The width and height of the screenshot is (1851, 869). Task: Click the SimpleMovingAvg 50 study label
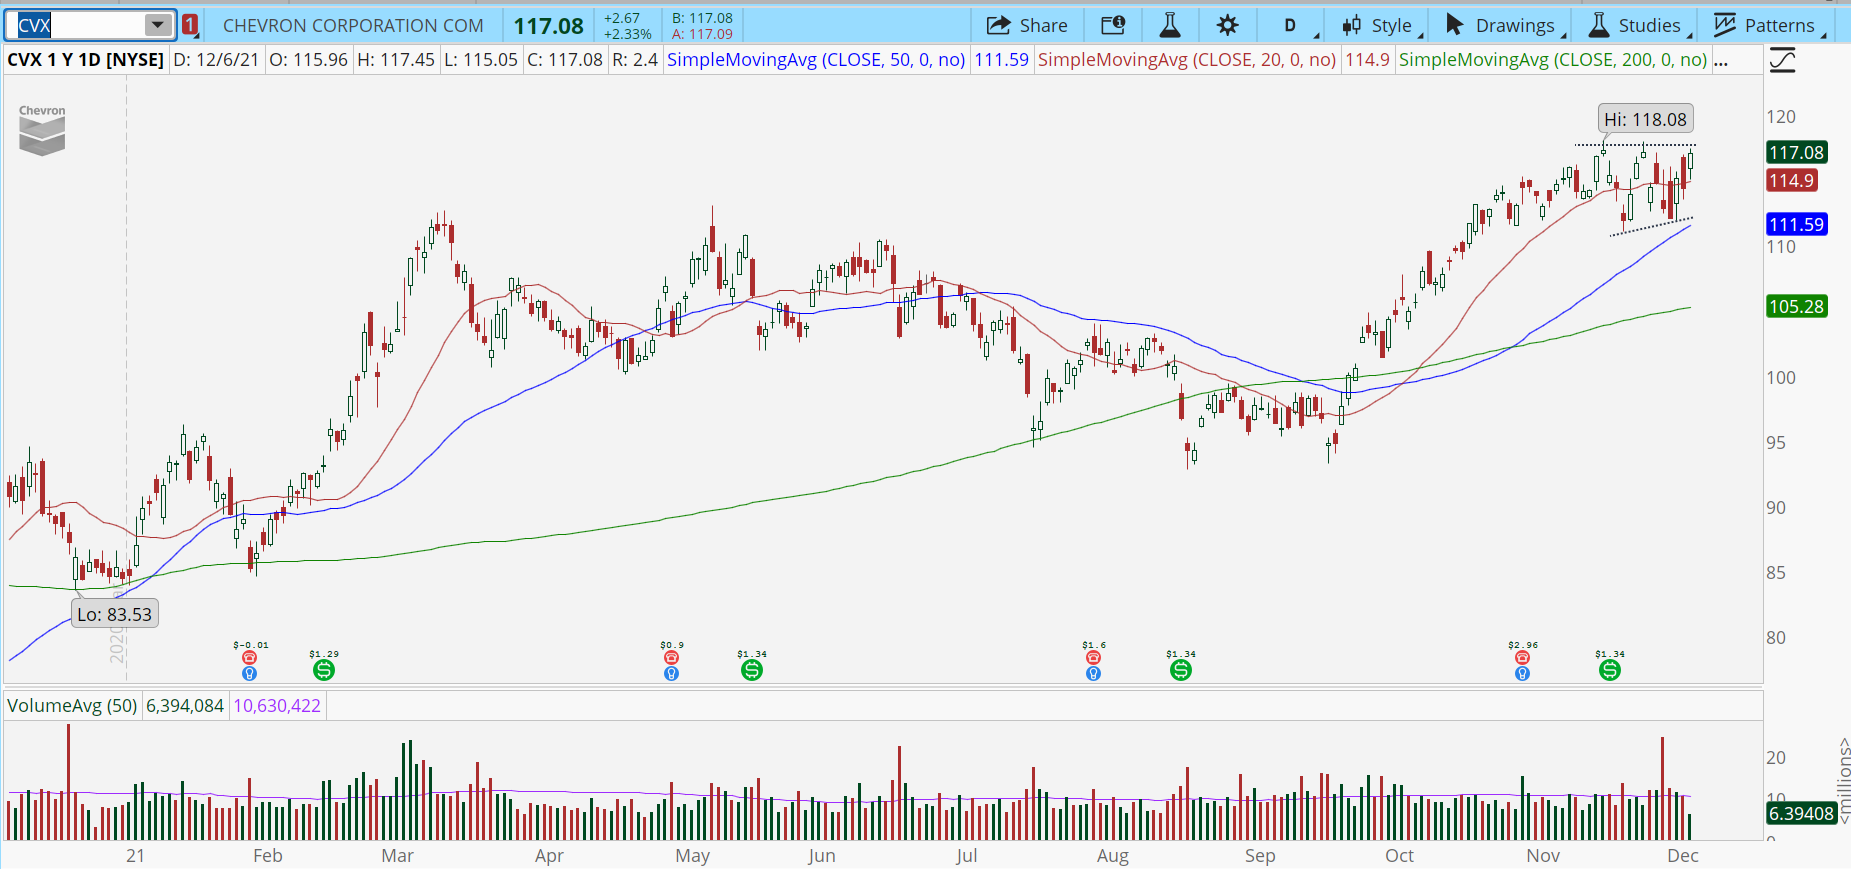tap(816, 60)
